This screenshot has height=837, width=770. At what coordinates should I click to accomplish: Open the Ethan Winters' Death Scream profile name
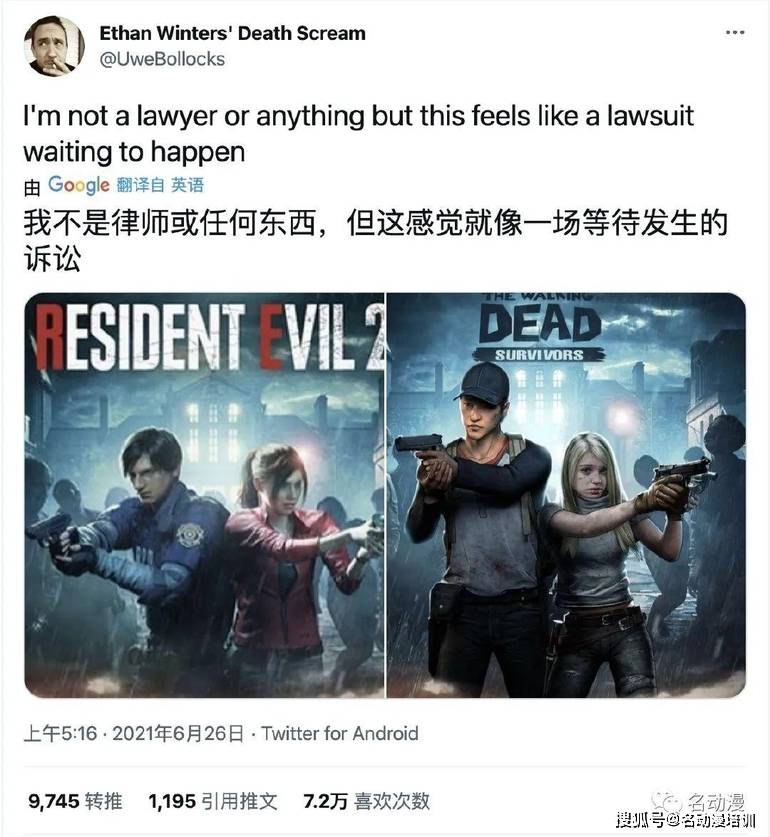click(x=232, y=33)
